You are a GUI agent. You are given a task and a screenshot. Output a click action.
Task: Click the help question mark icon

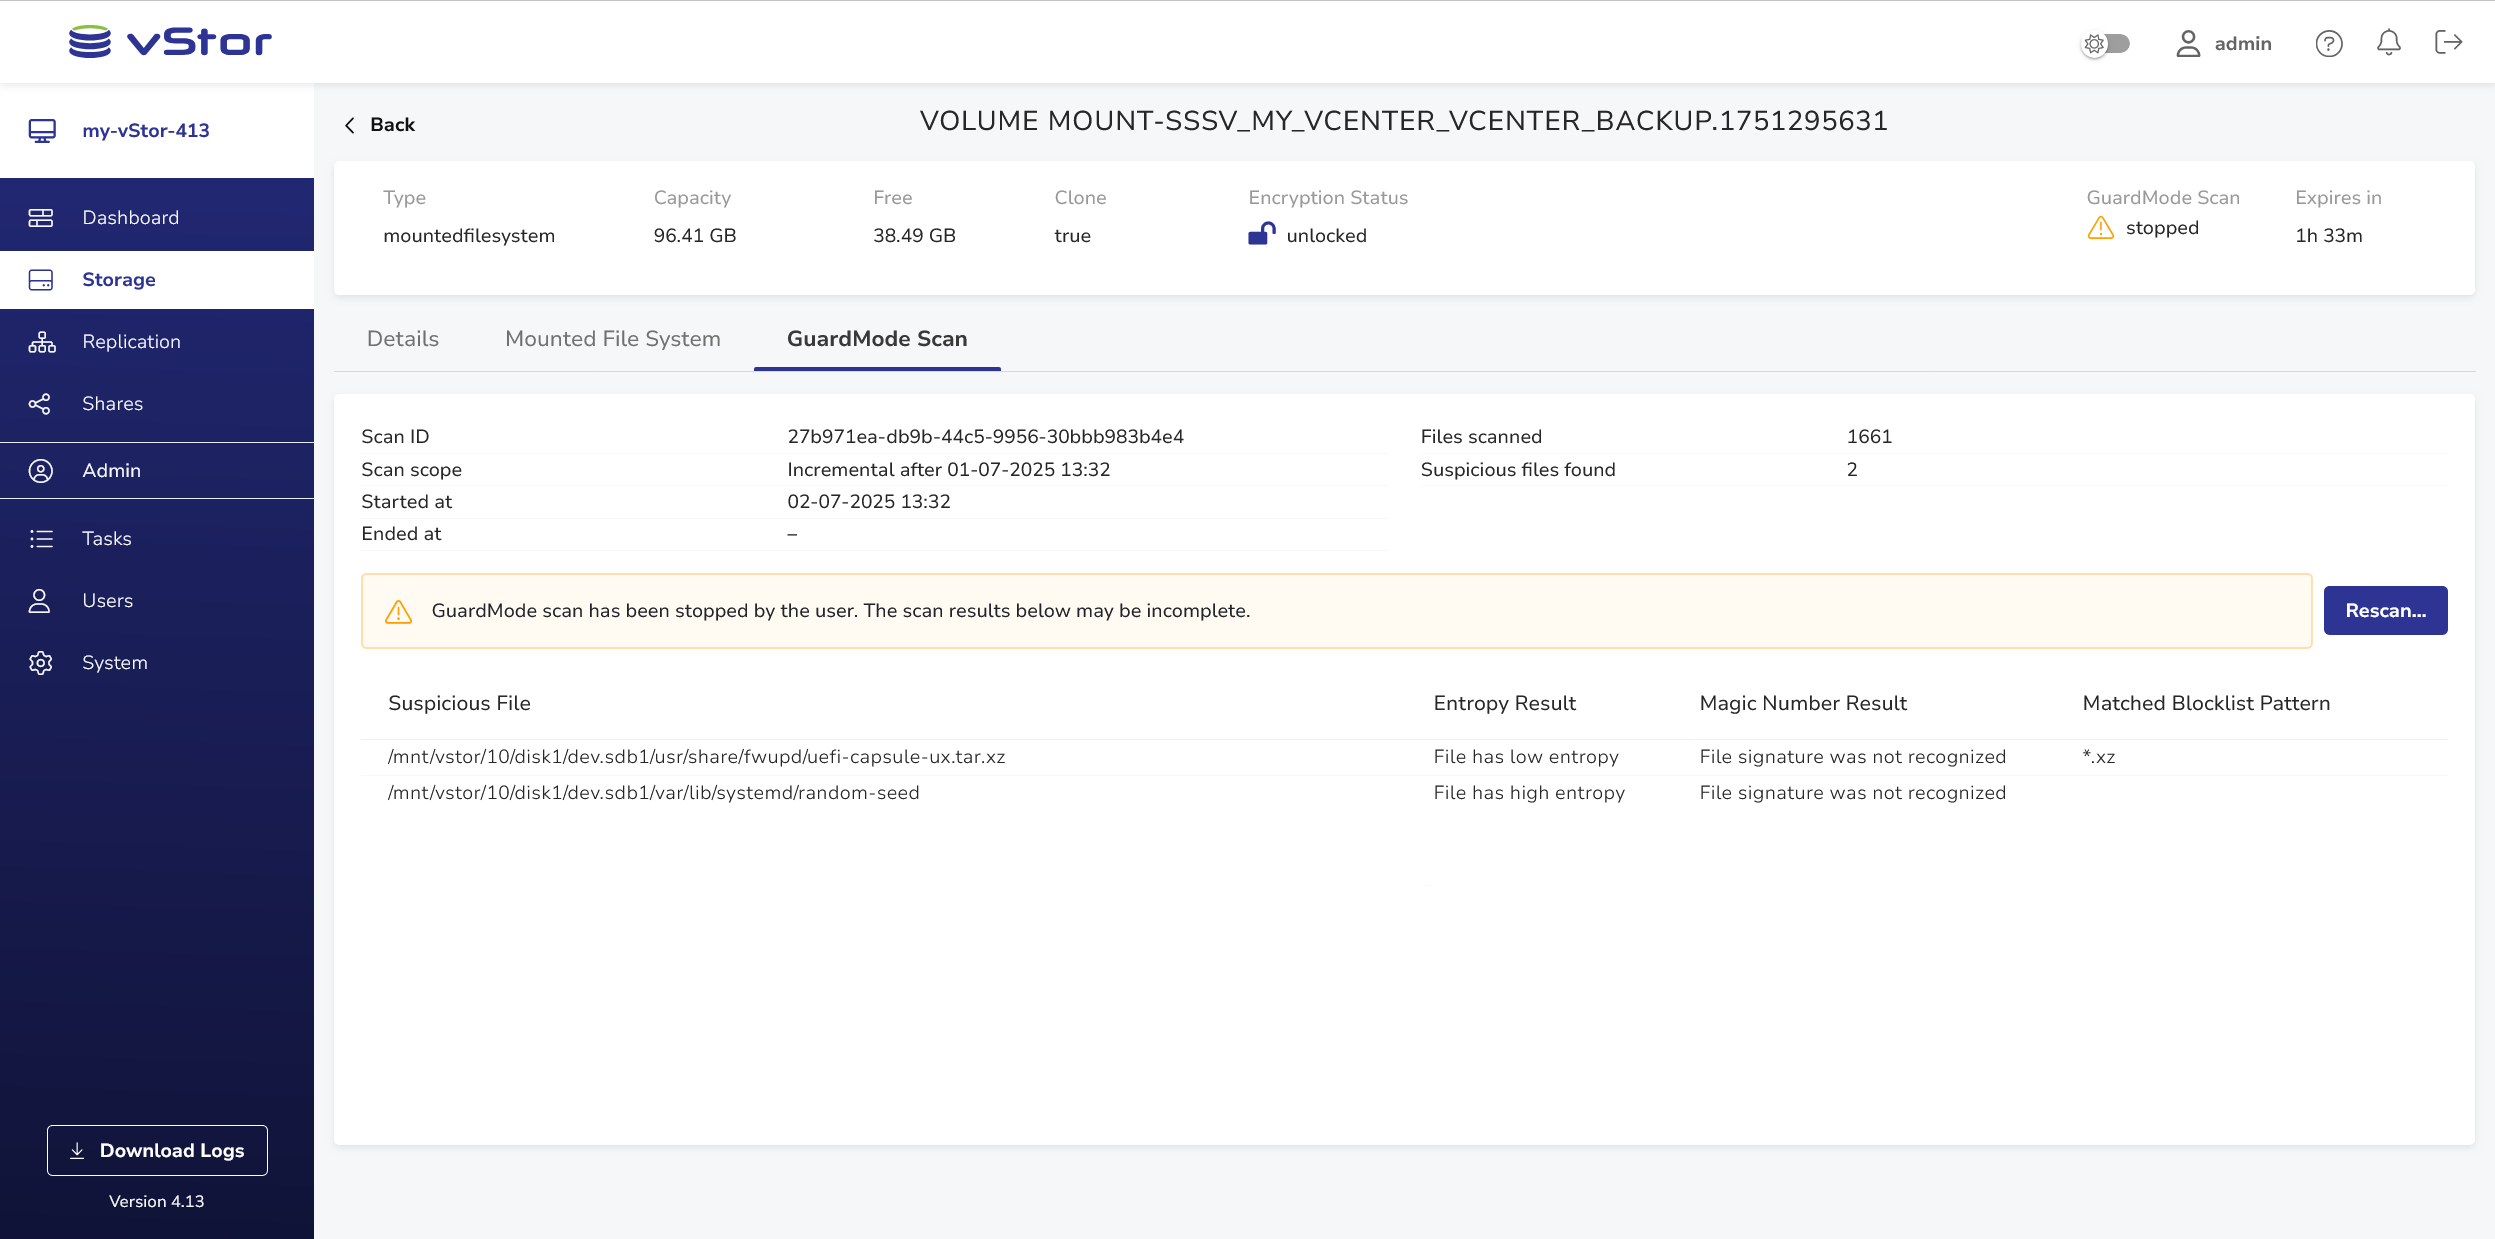coord(2328,43)
